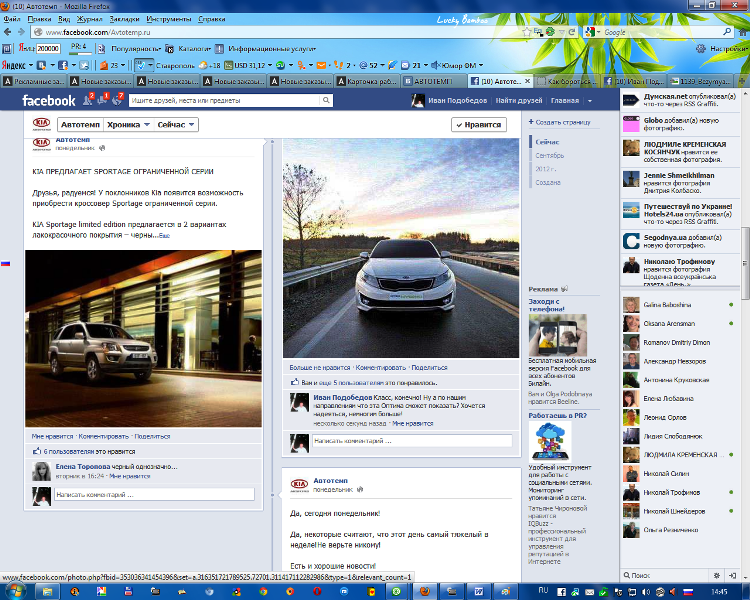Open Каталоги dropdown in toolbar

pyautogui.click(x=195, y=49)
